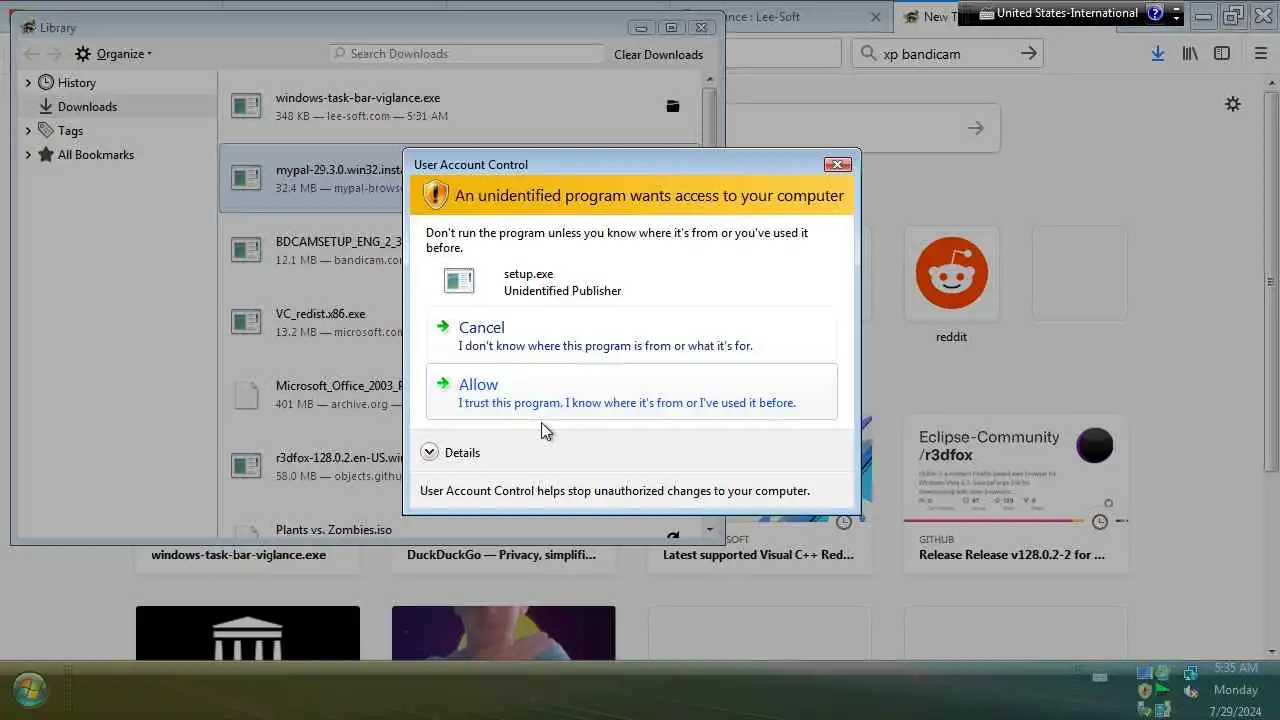Image resolution: width=1280 pixels, height=720 pixels.
Task: Click taskbar keyboard icon
Action: point(1100,677)
